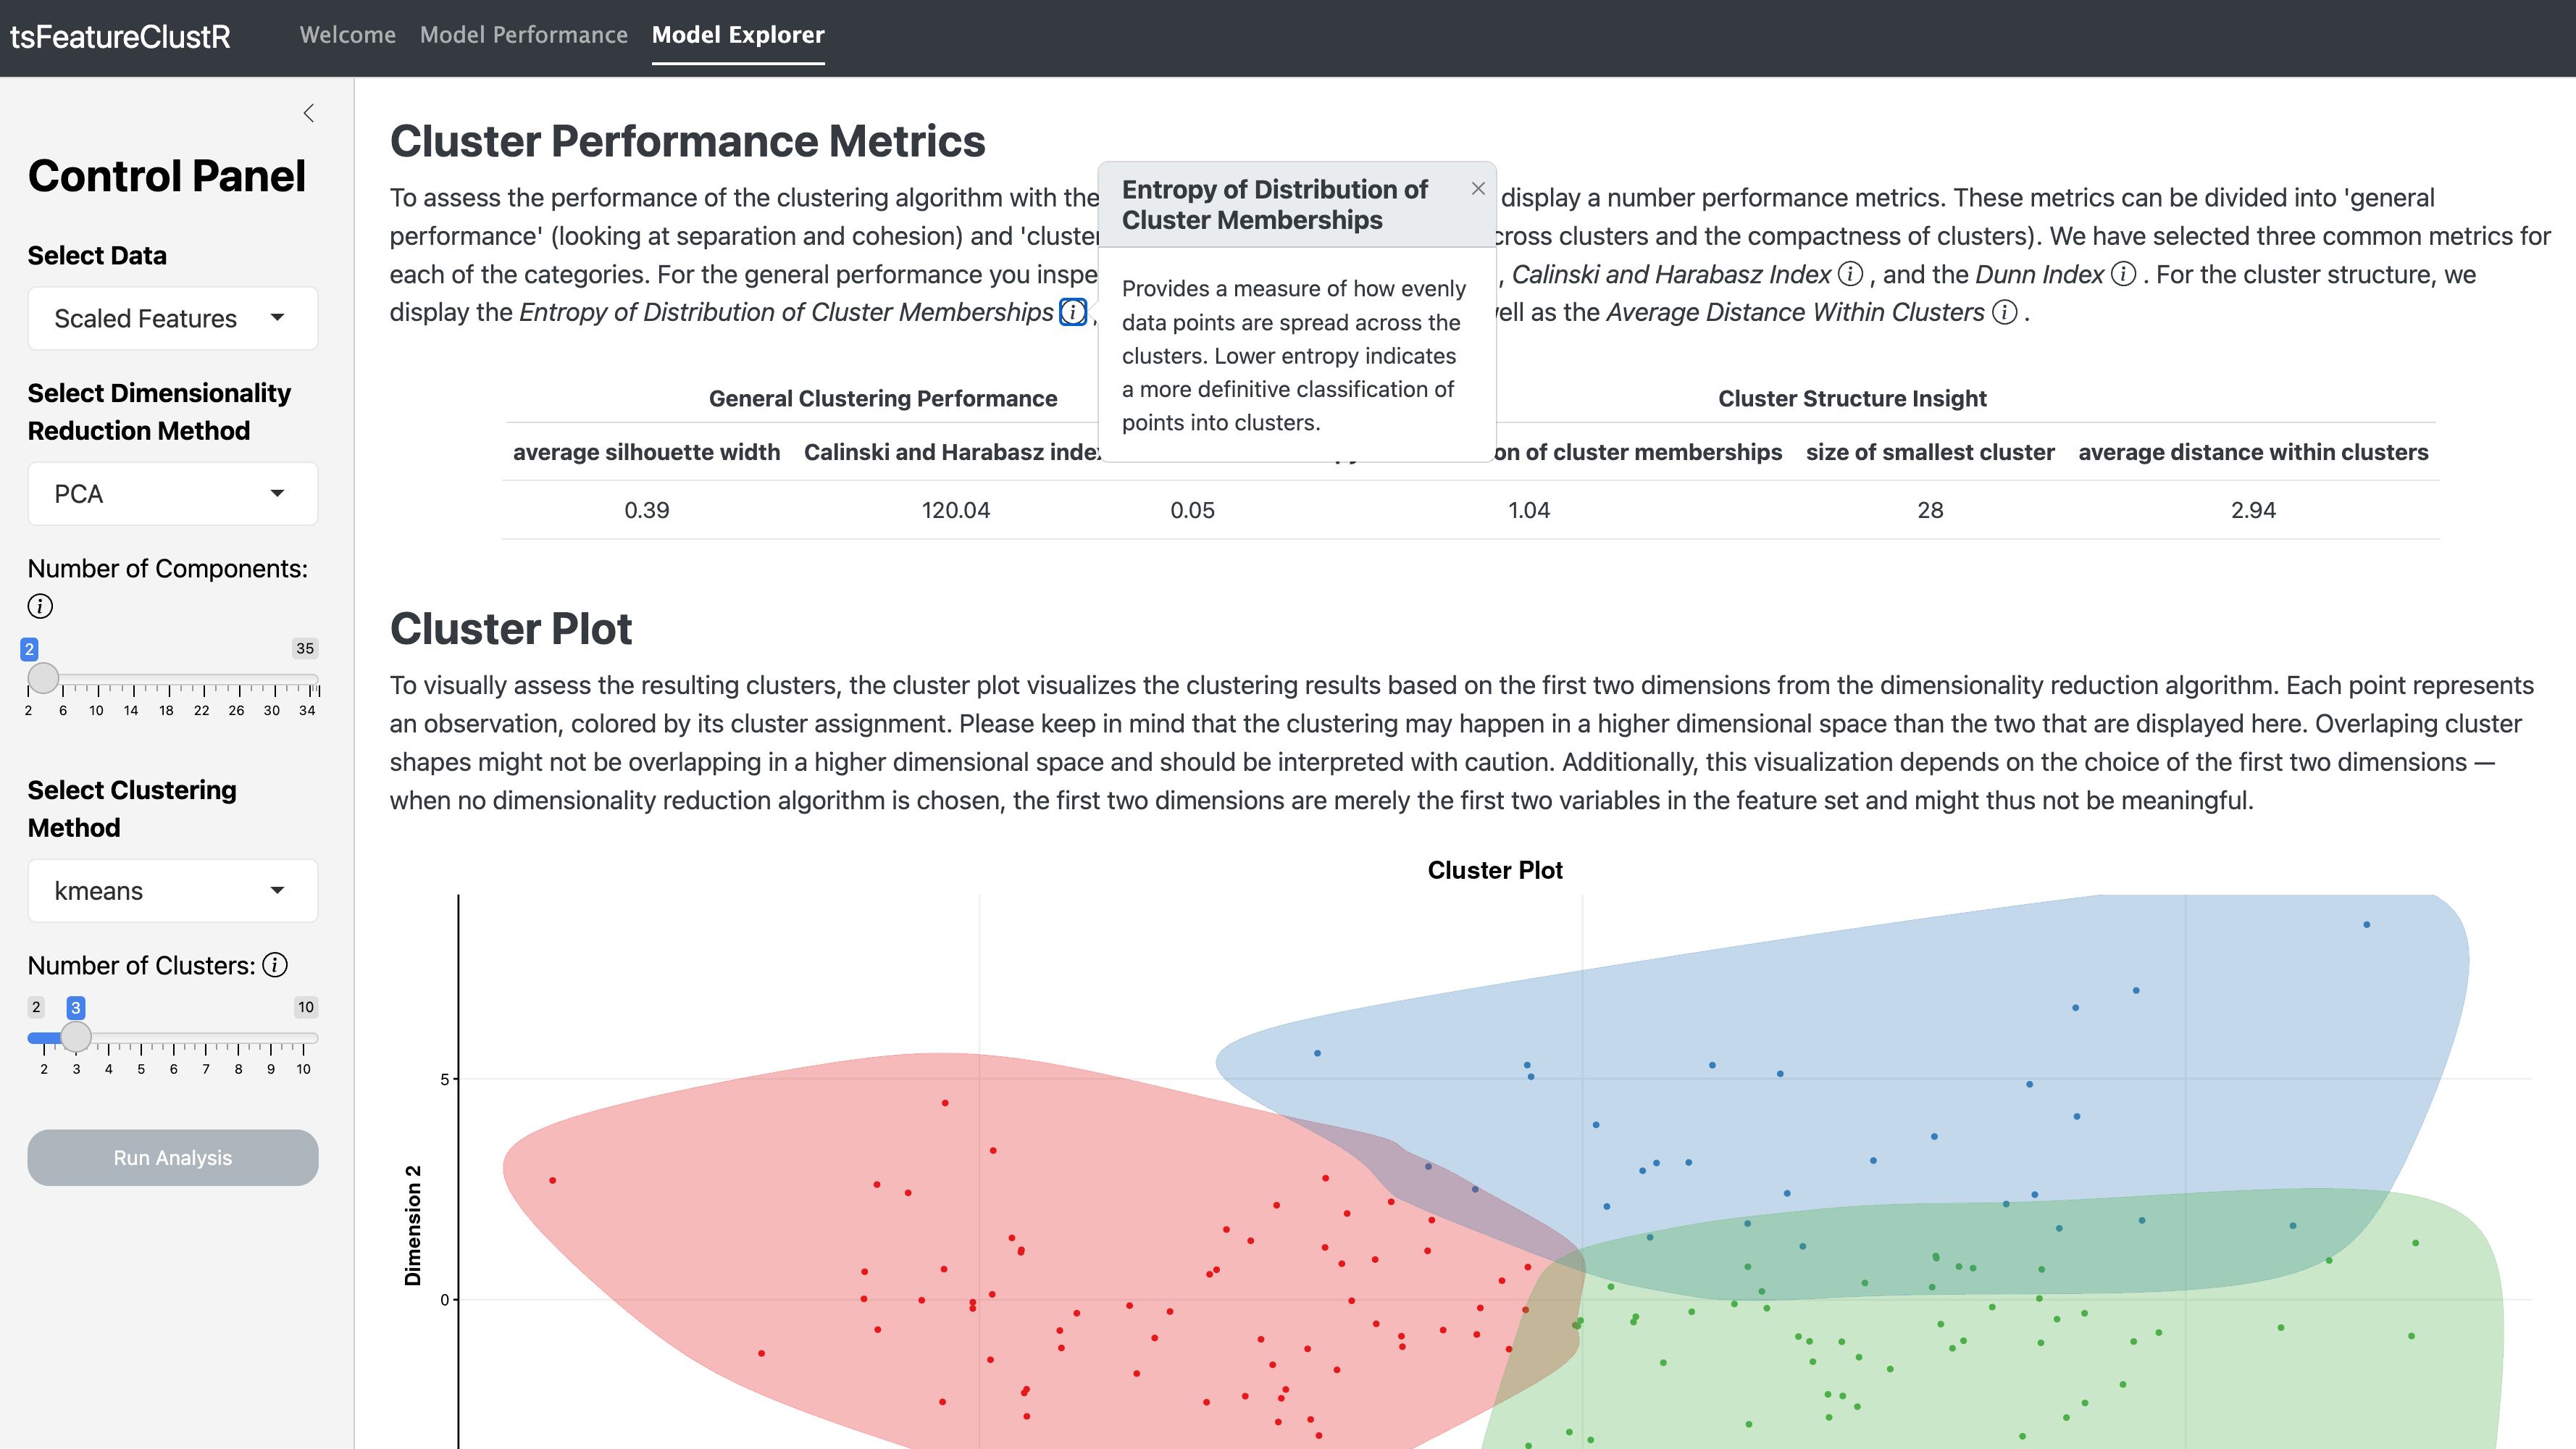Open Number of Components info icon
2576x1449 pixels.
(40, 606)
